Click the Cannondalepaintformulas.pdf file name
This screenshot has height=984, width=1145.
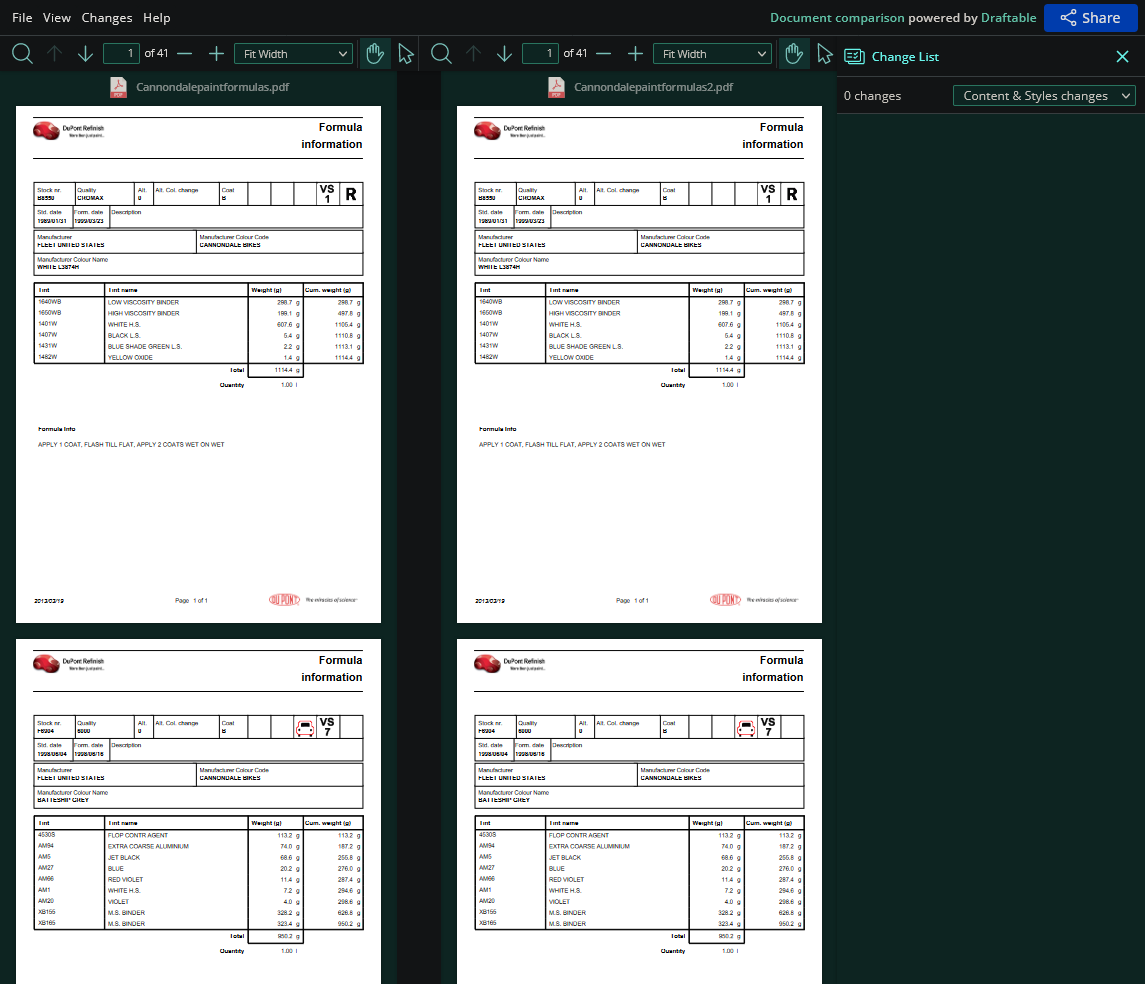(212, 87)
